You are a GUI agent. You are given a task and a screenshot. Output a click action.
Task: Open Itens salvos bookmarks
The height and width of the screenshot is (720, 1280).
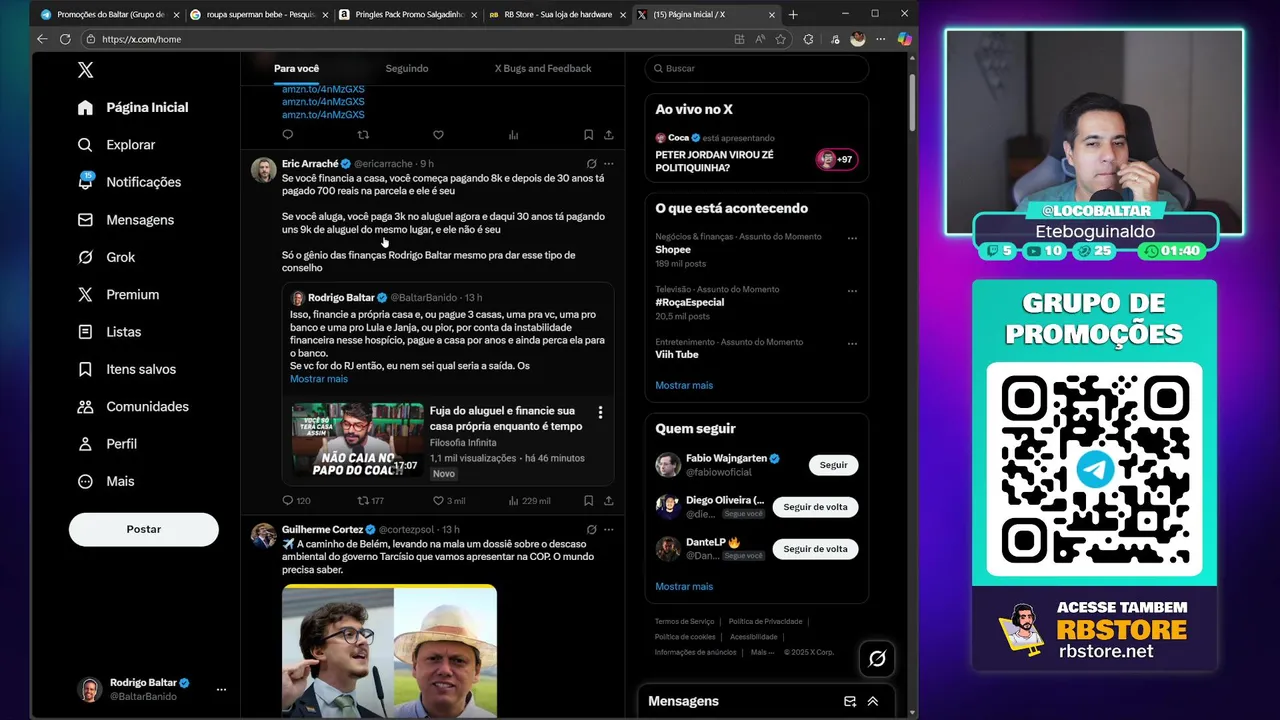click(127, 369)
